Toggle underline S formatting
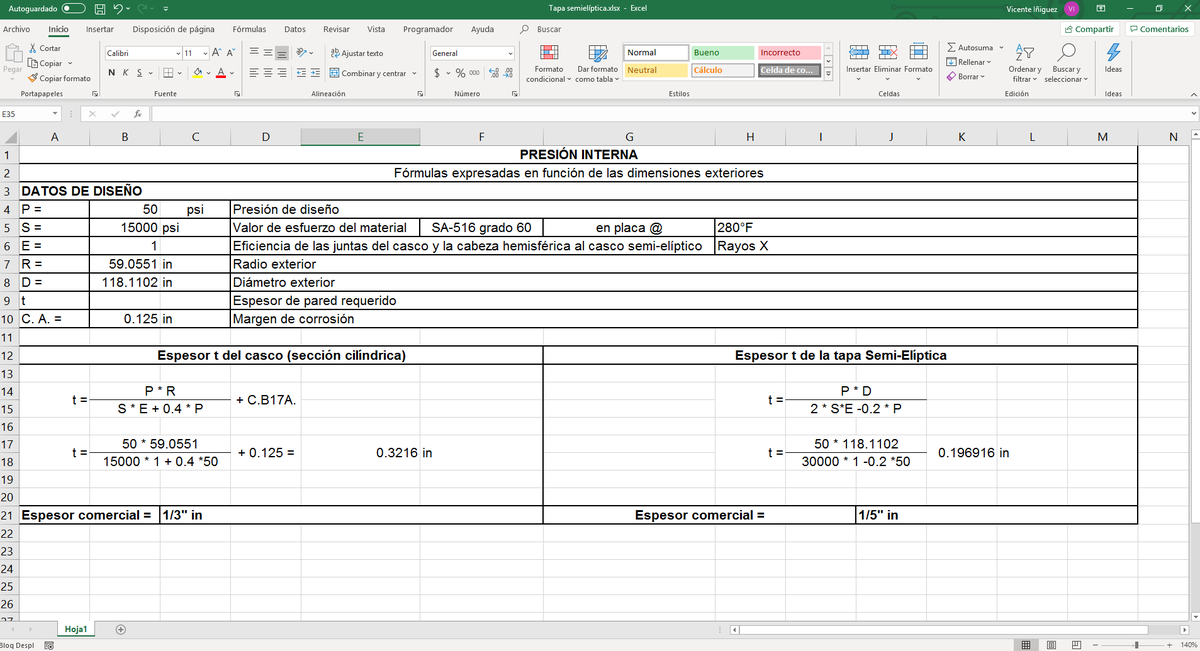This screenshot has height=651, width=1200. click(139, 73)
